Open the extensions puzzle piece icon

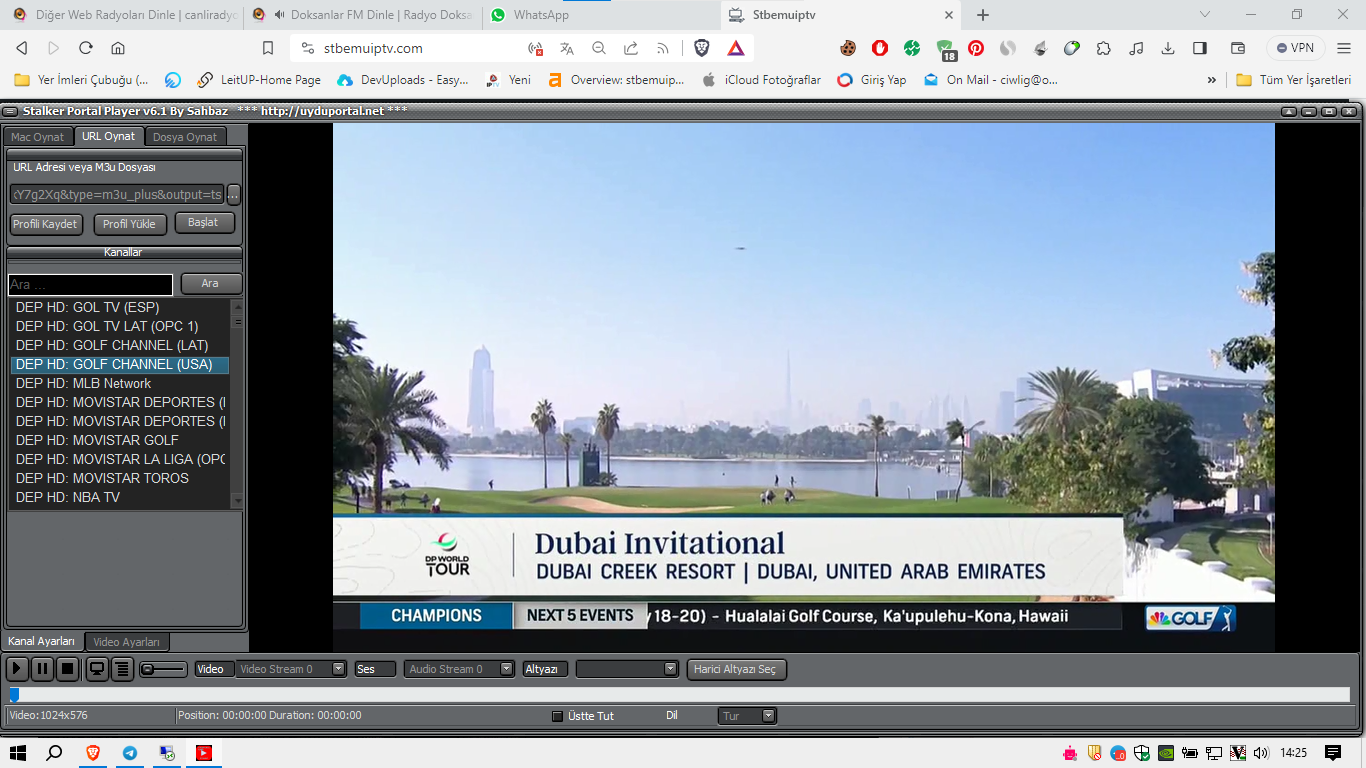pyautogui.click(x=1104, y=48)
